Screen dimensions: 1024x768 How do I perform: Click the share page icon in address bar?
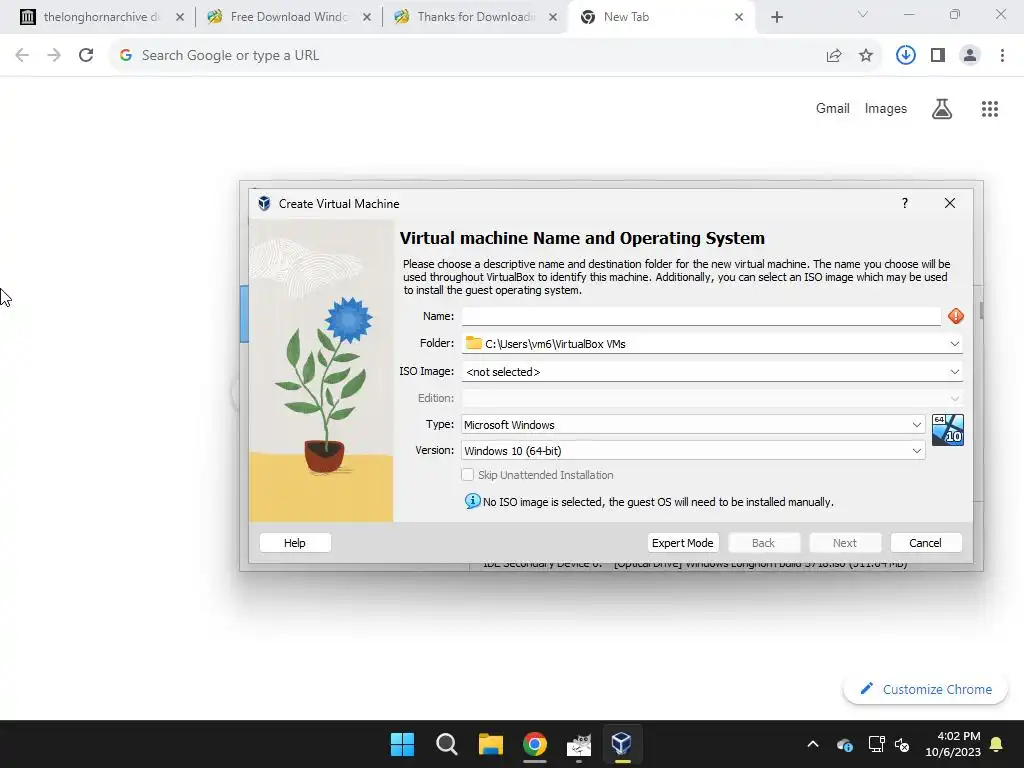(x=834, y=56)
